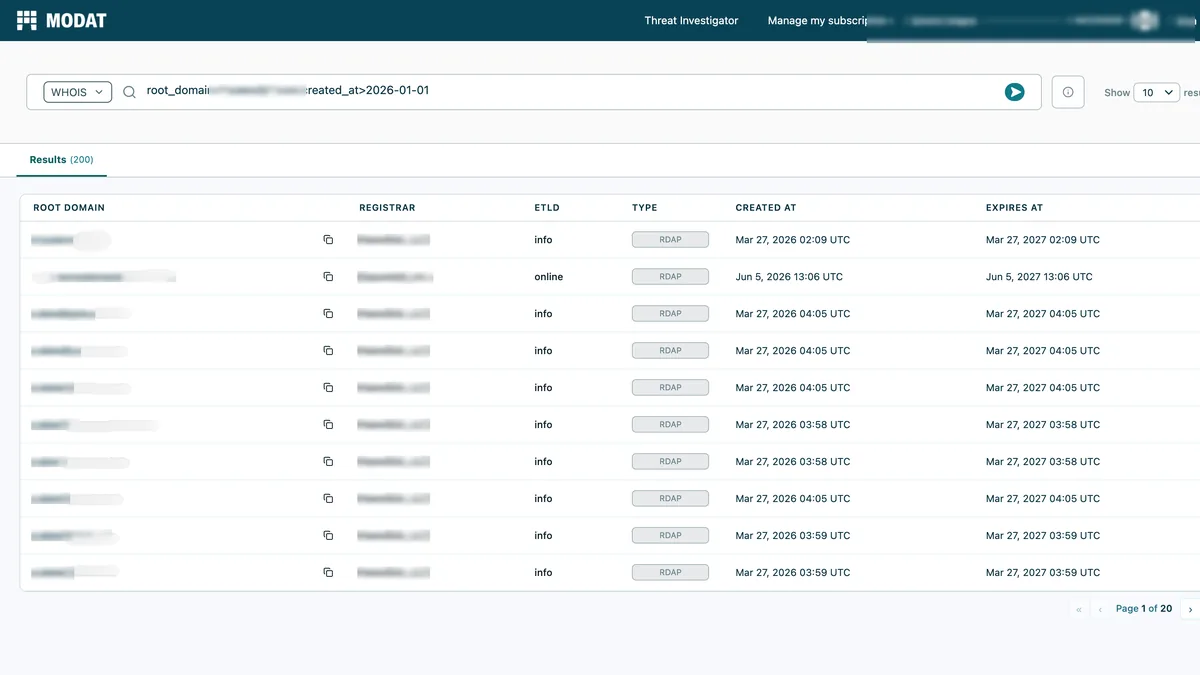Go to first page of results

click(x=1078, y=609)
